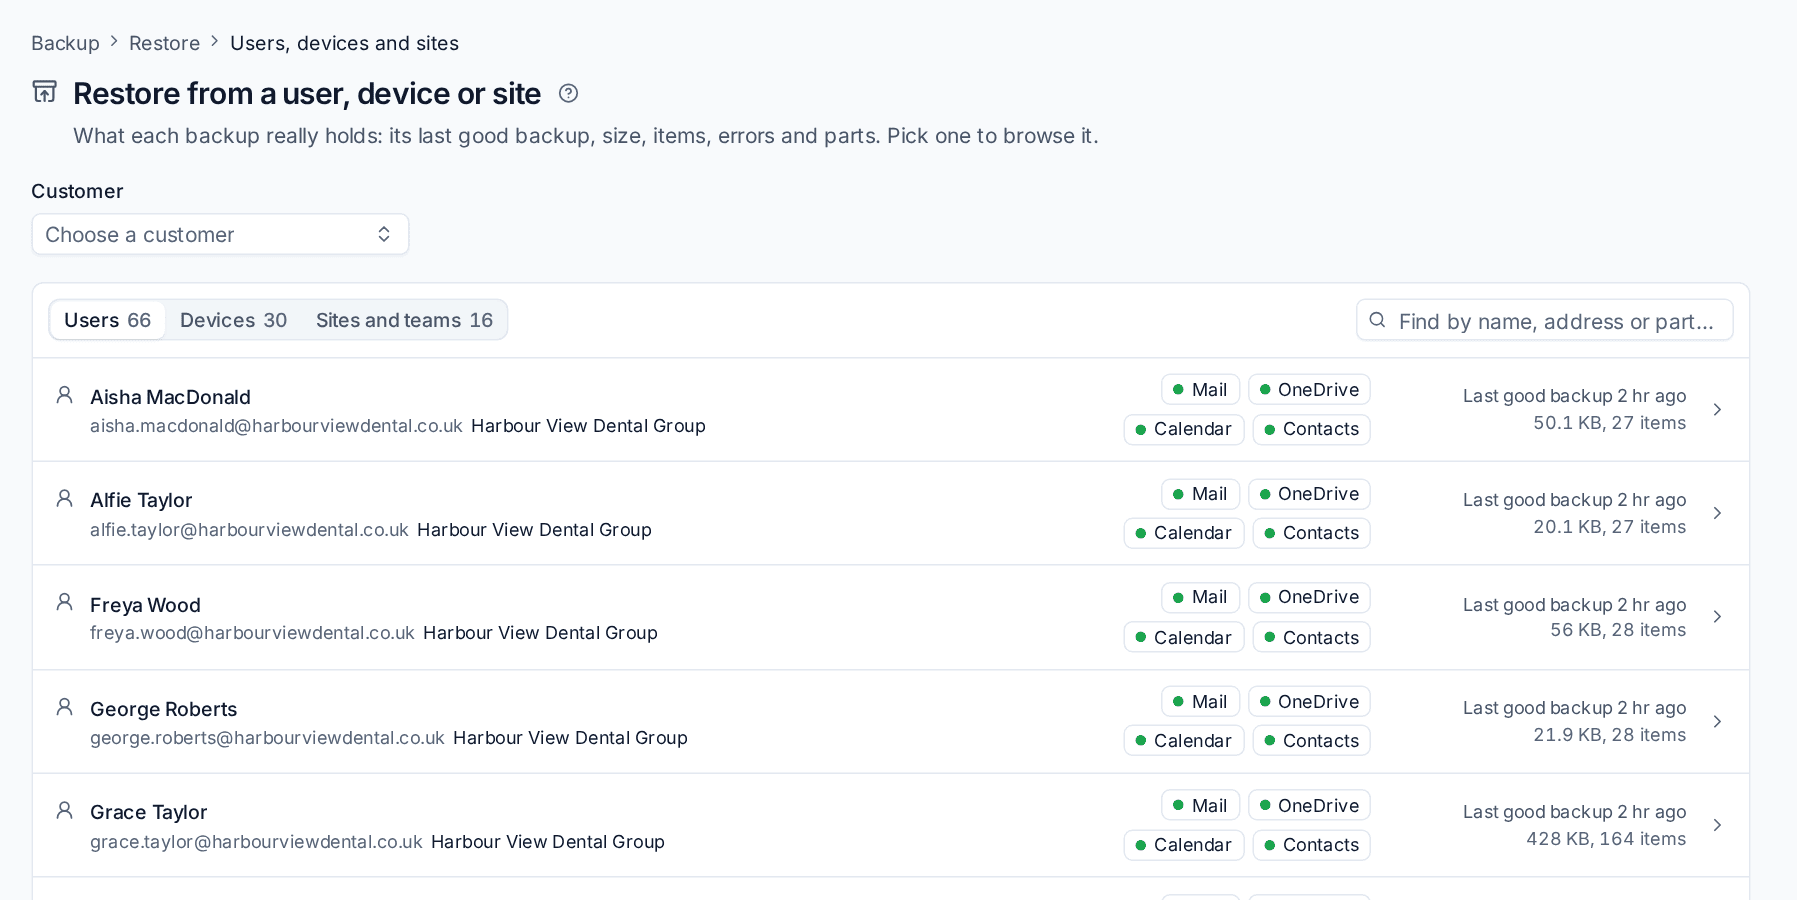Click Harbour View Dental Group in Grace Taylor's row
Viewport: 1797px width, 900px height.
pyautogui.click(x=548, y=842)
